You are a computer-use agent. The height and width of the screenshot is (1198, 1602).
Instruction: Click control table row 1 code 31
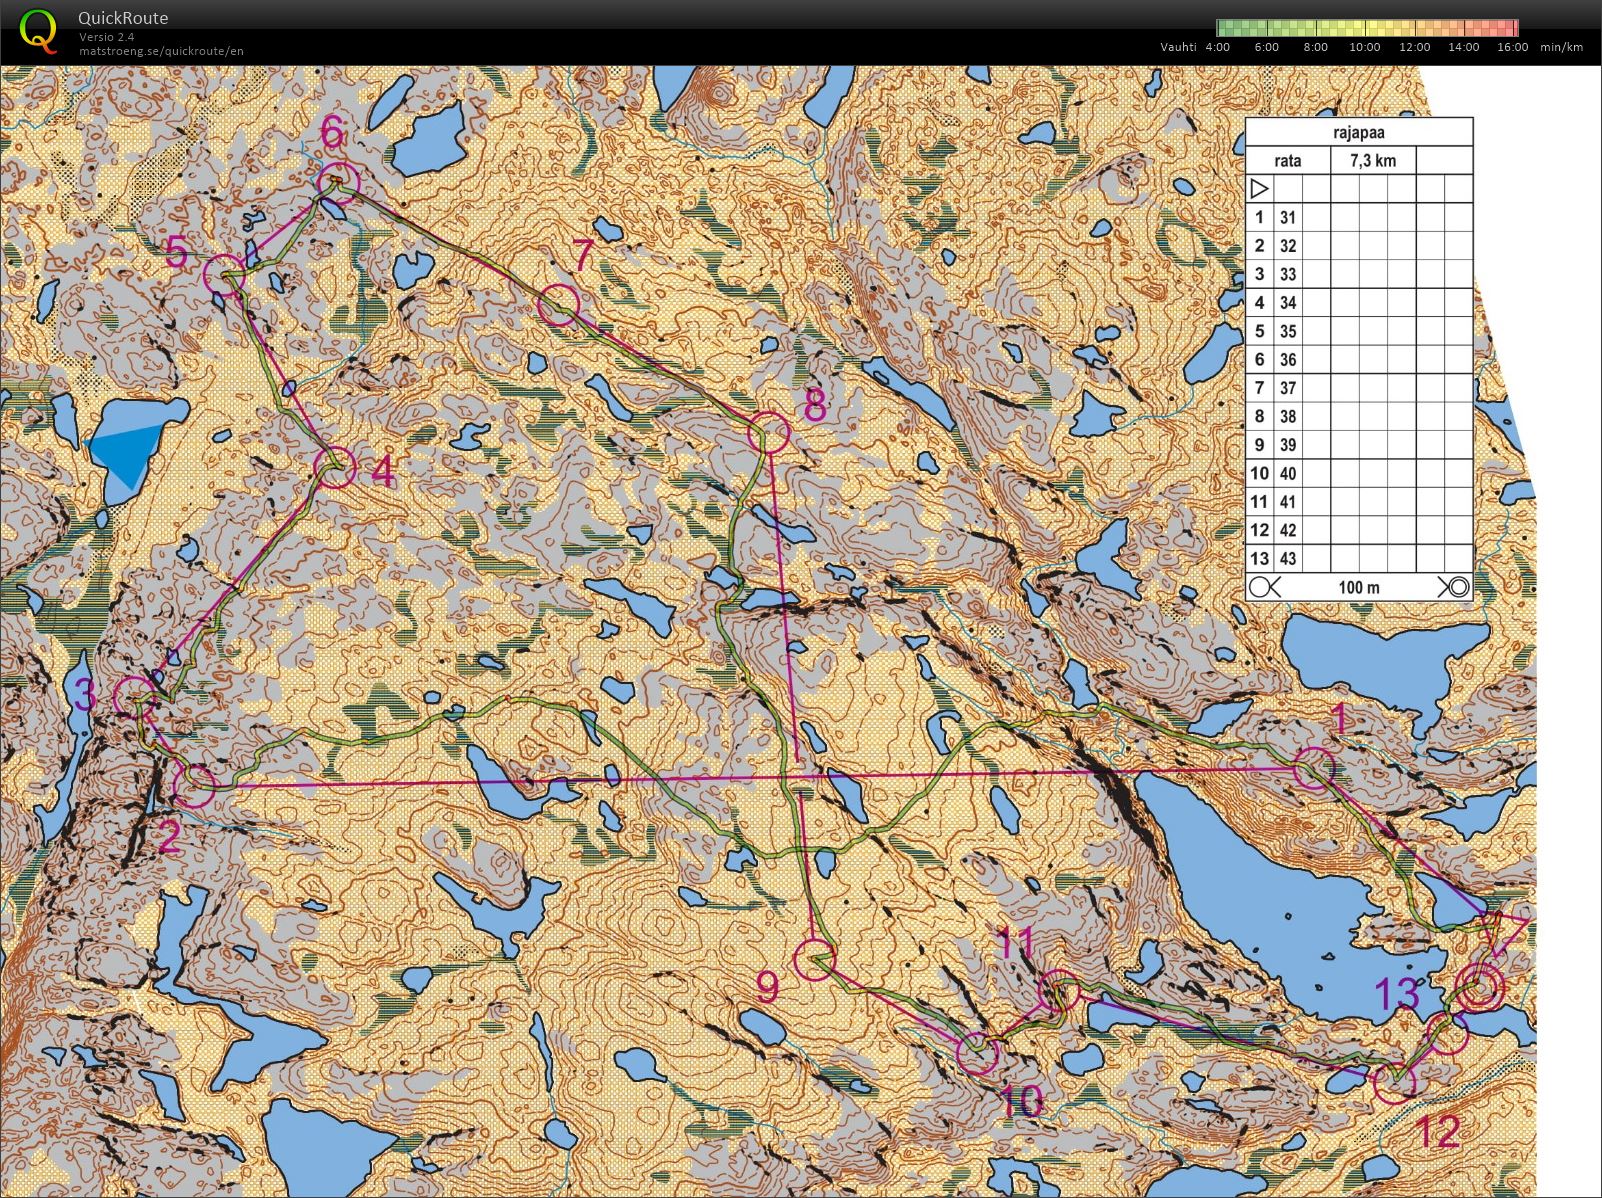[x=1287, y=217]
